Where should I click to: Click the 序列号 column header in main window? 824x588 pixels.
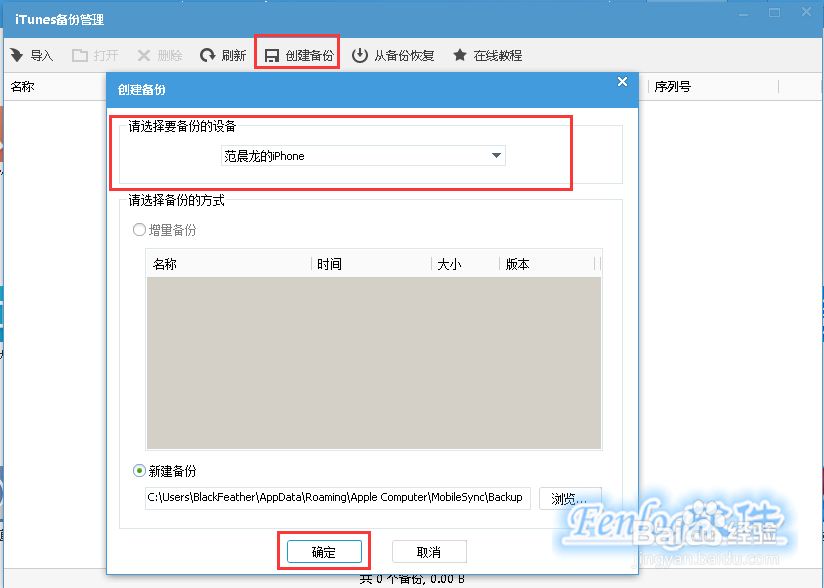click(x=713, y=87)
